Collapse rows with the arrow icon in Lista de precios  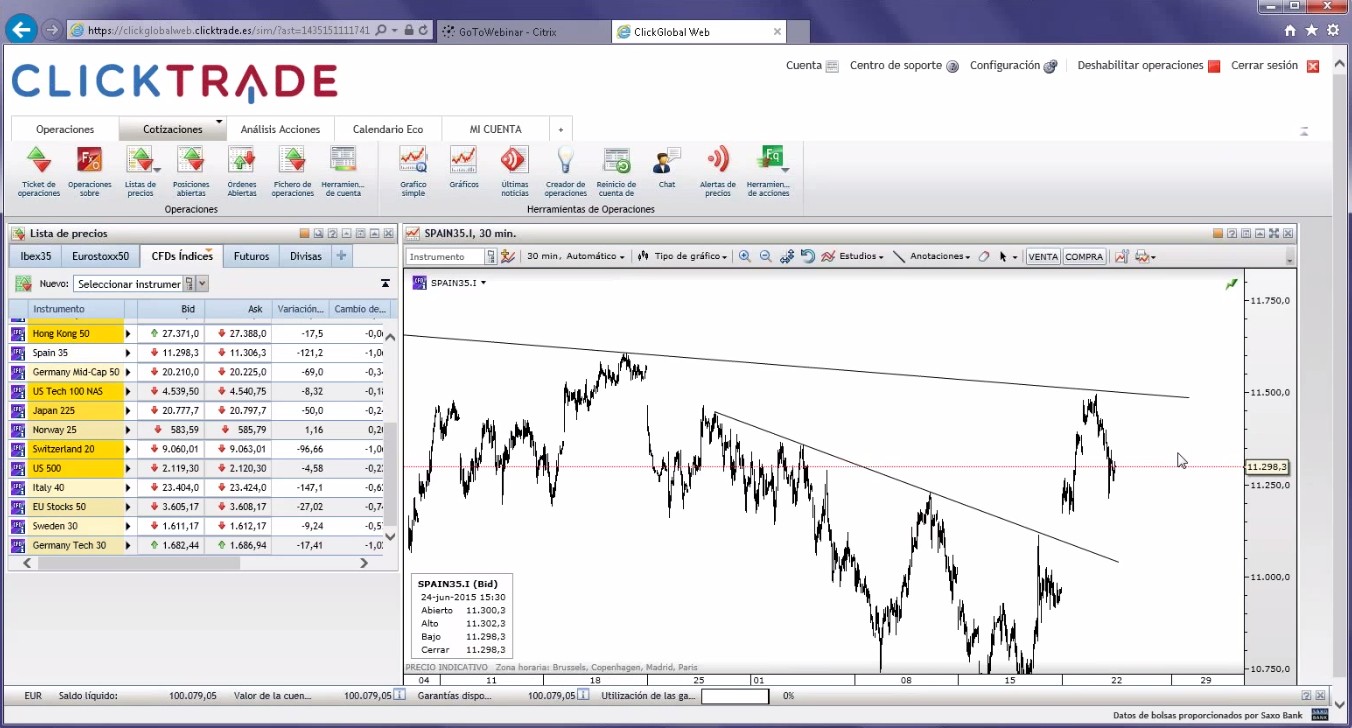[386, 284]
